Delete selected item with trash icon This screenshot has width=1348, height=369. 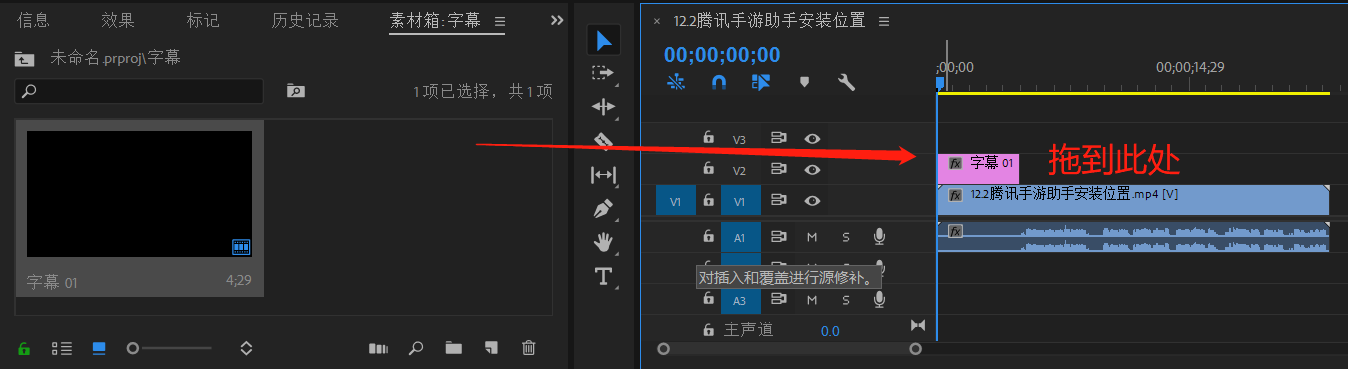(529, 348)
